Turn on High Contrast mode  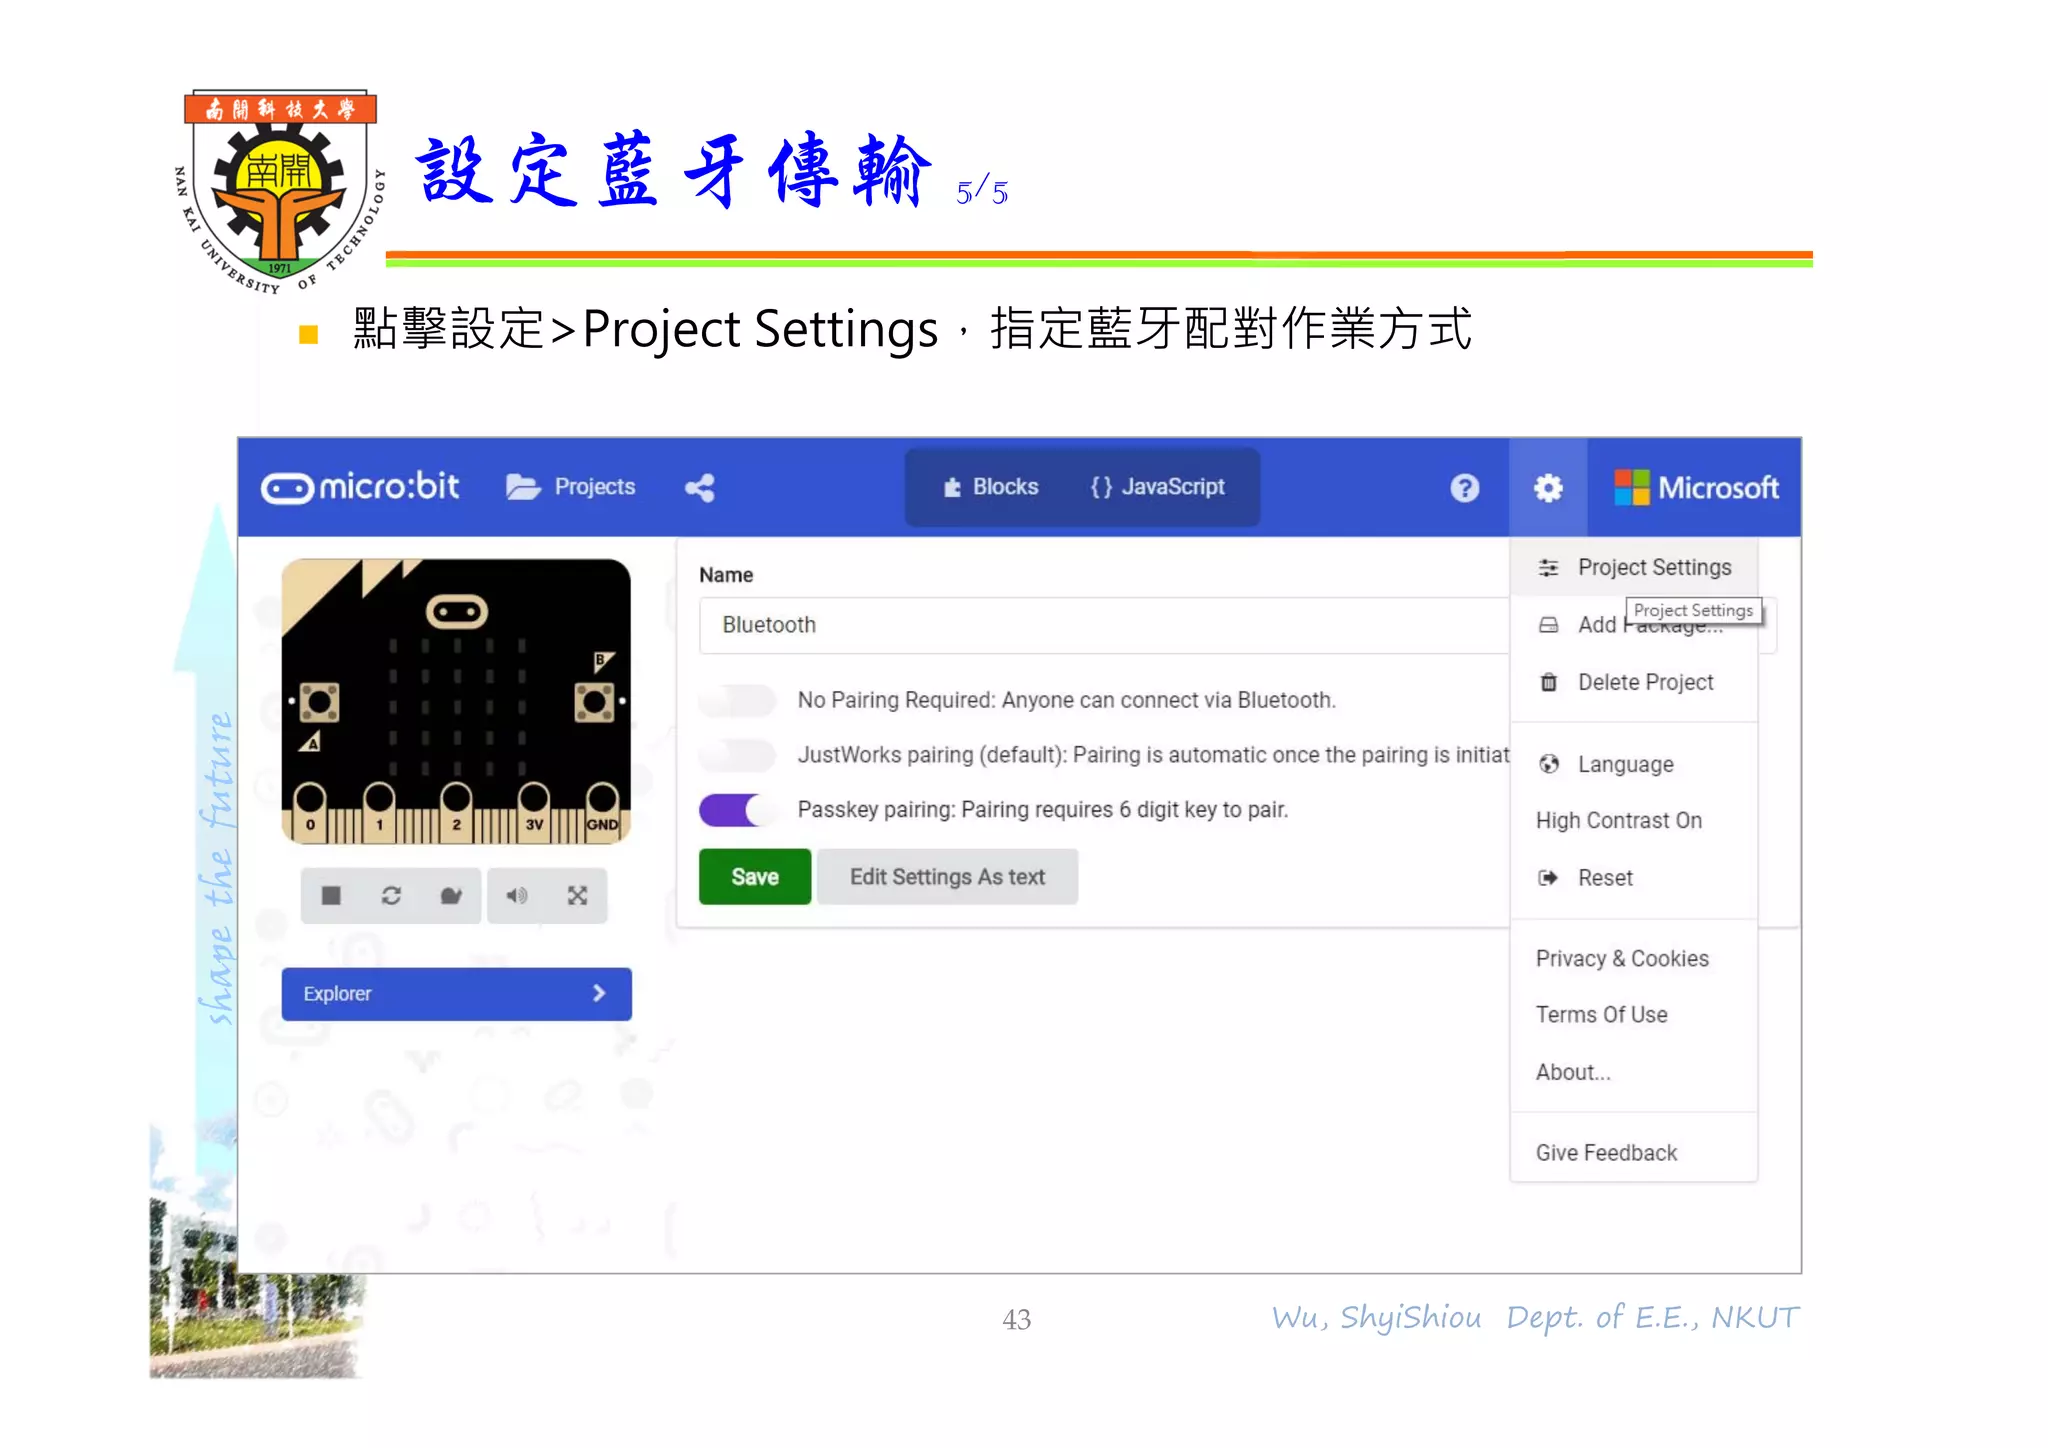point(1634,820)
